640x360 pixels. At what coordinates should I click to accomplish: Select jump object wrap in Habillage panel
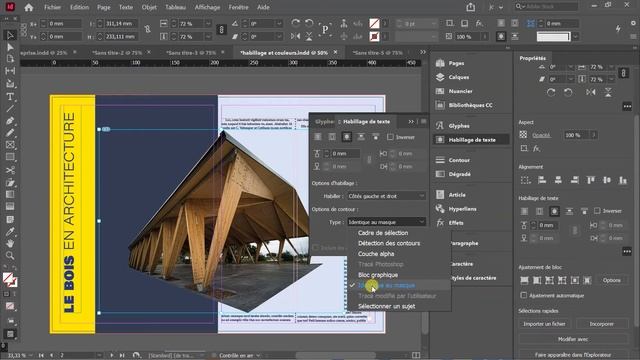[x=361, y=137]
